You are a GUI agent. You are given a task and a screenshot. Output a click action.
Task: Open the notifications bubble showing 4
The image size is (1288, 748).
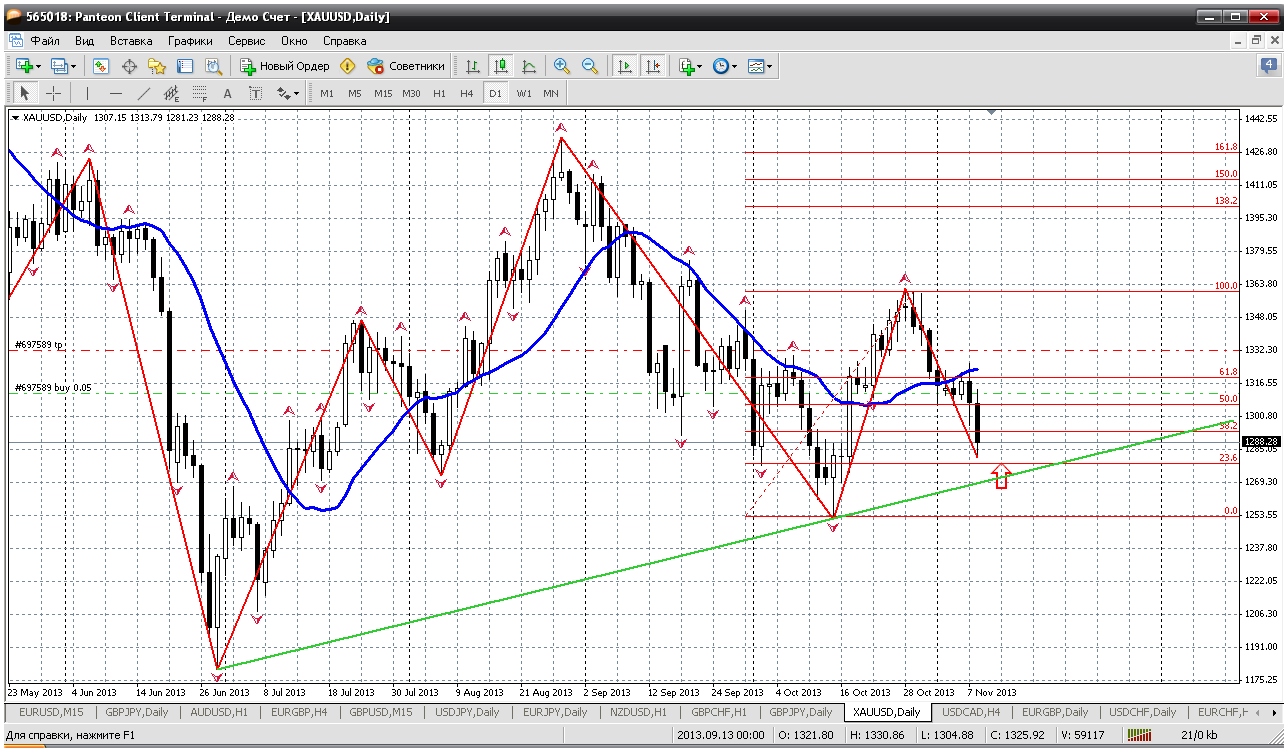click(1269, 65)
